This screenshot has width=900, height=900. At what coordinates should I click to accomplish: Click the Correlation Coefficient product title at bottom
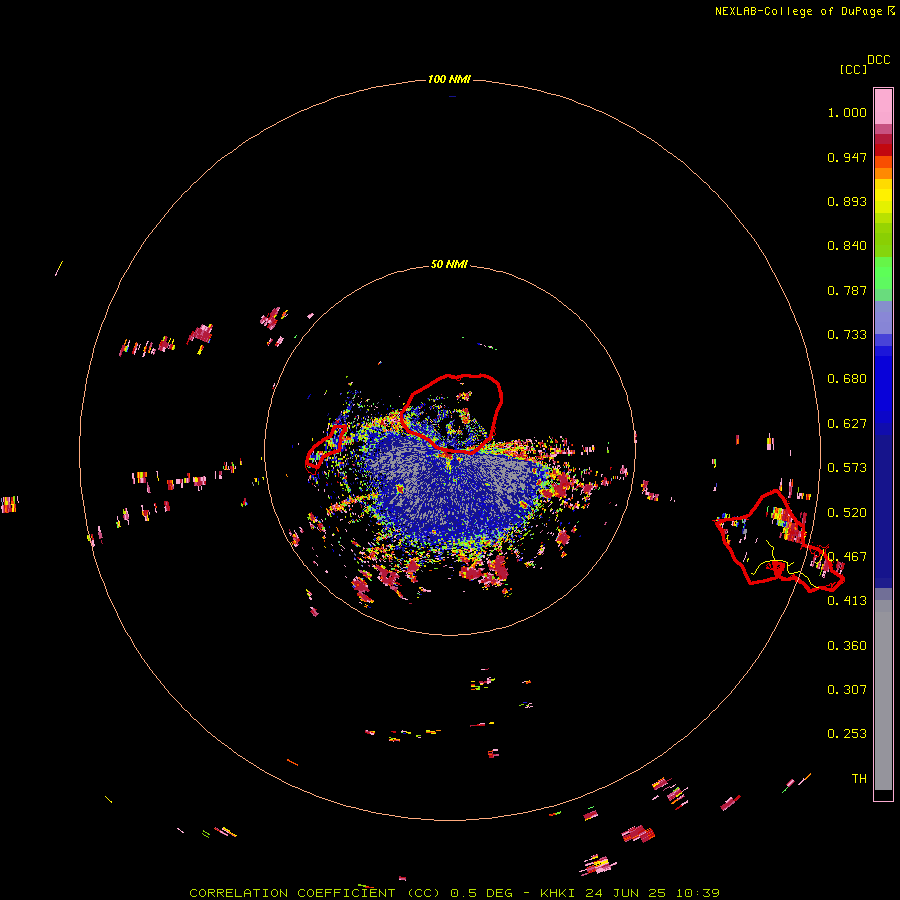tap(455, 893)
